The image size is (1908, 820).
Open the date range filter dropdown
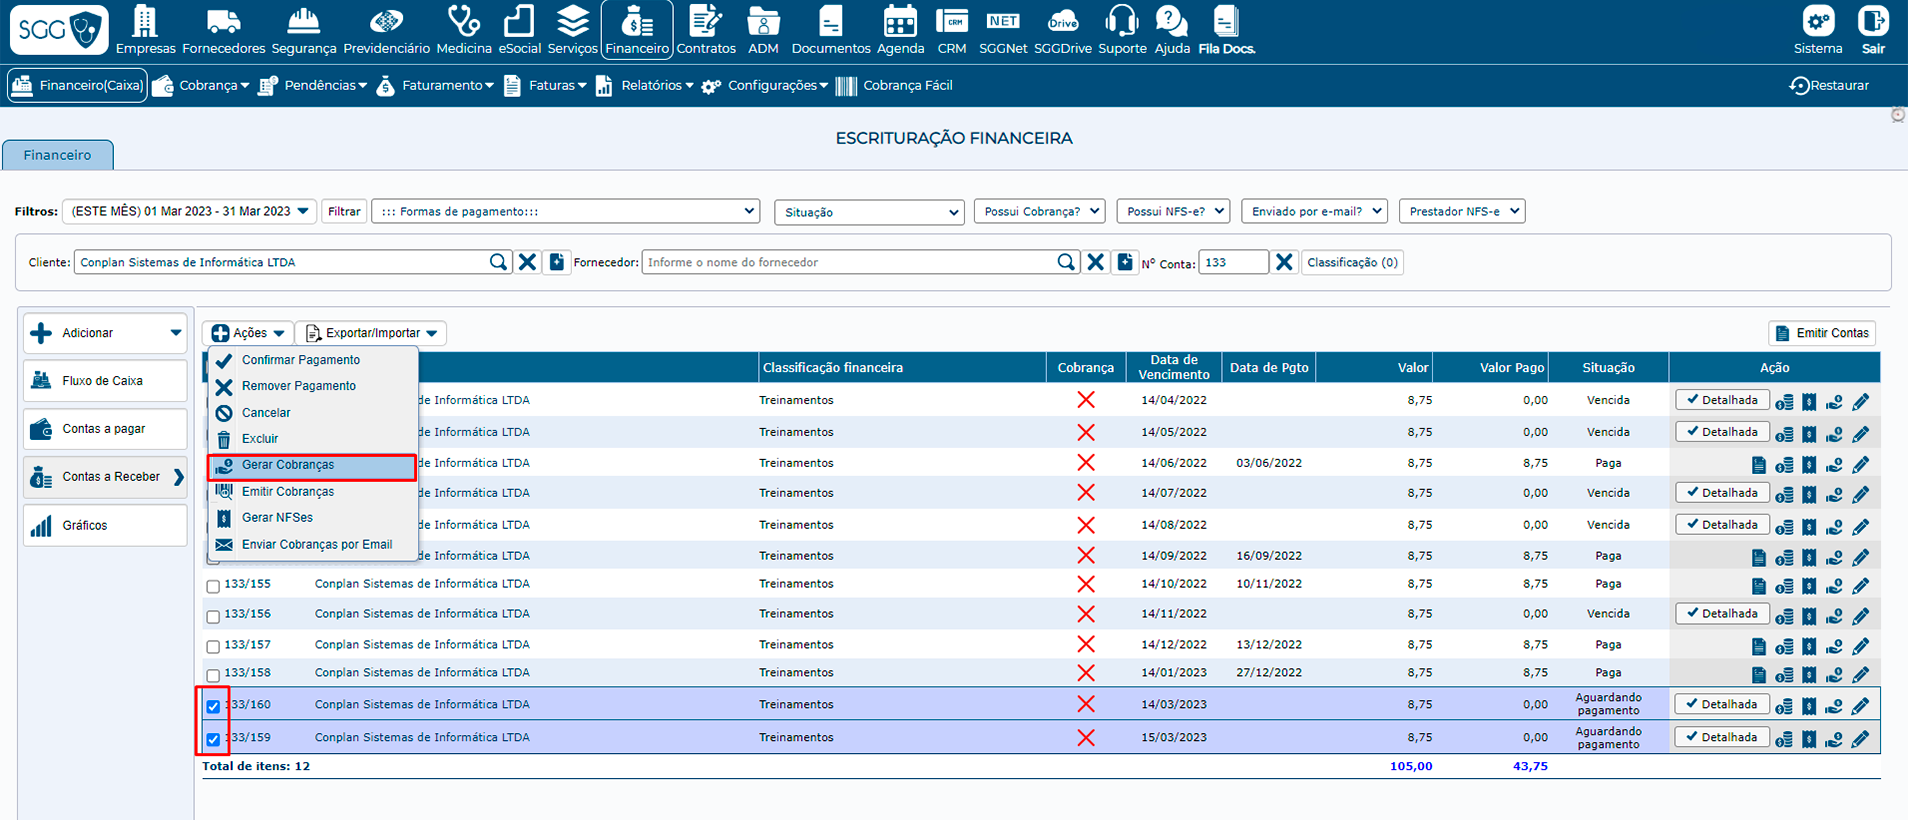[x=190, y=211]
